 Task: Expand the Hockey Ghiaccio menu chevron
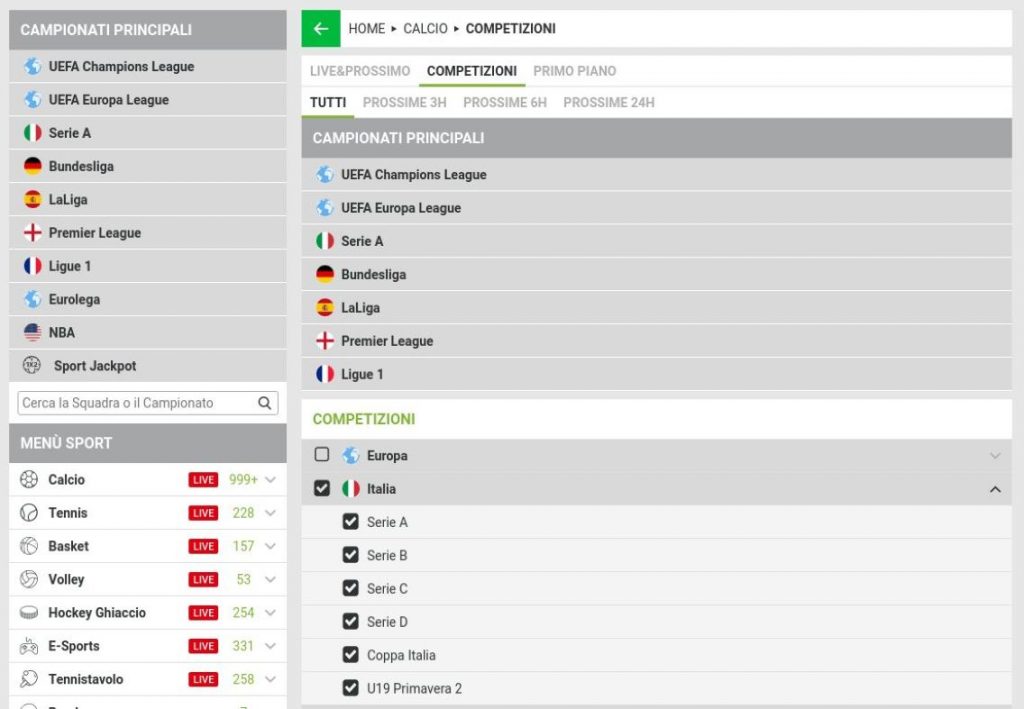[x=270, y=613]
